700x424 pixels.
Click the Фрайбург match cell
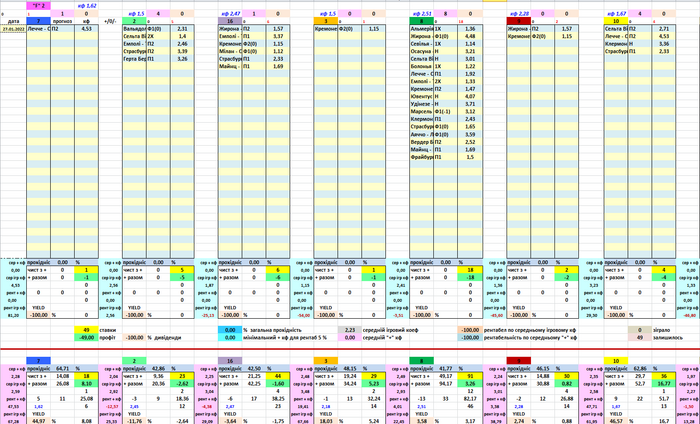(421, 157)
